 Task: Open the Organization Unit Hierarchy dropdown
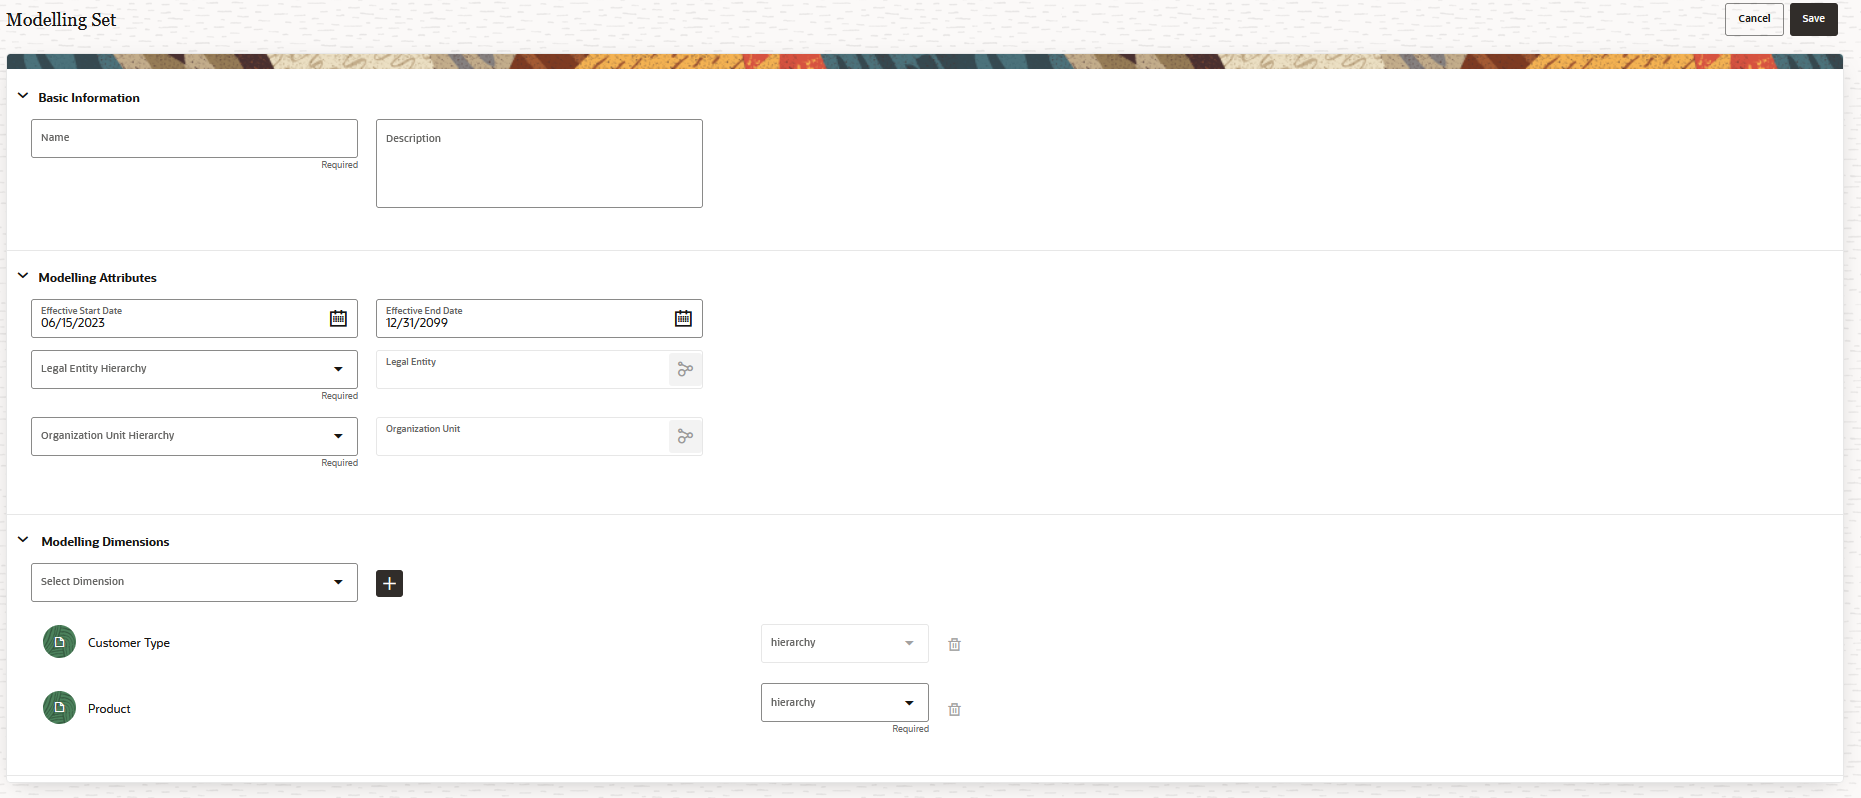(194, 436)
